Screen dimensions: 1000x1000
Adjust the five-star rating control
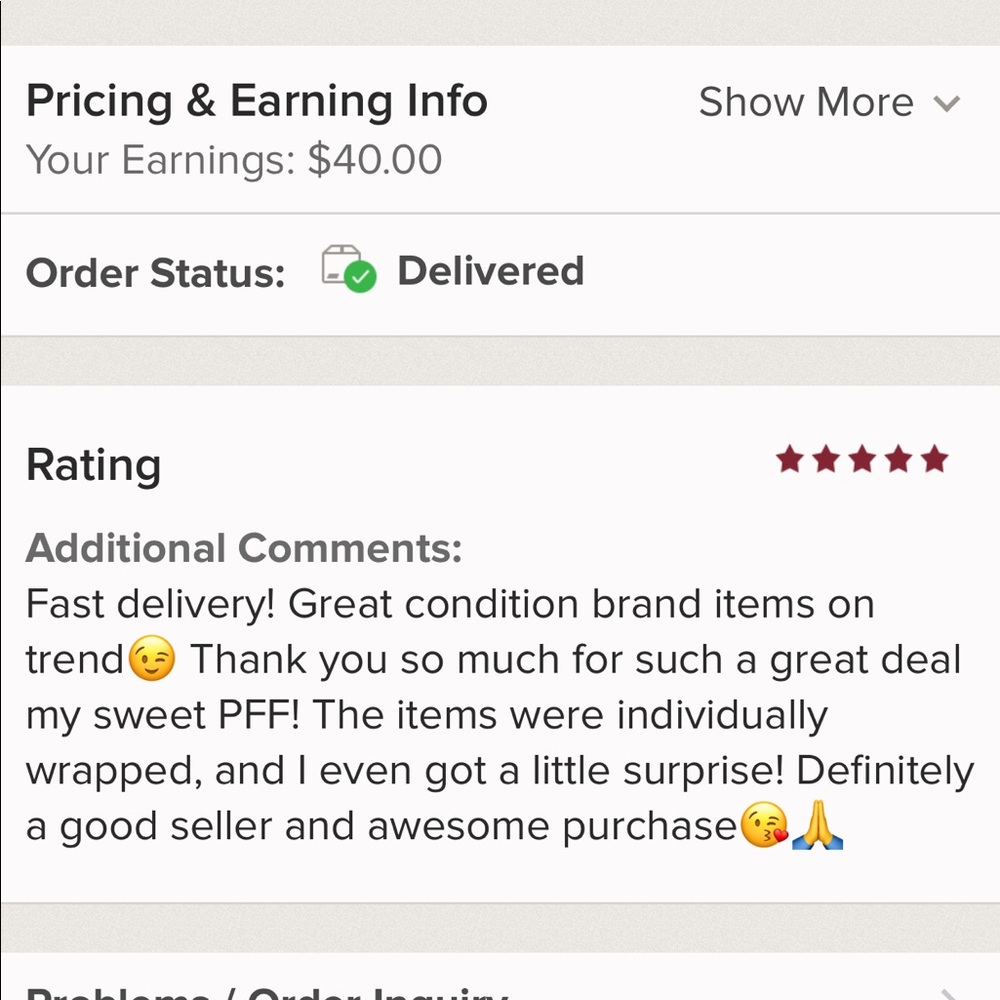coord(859,459)
